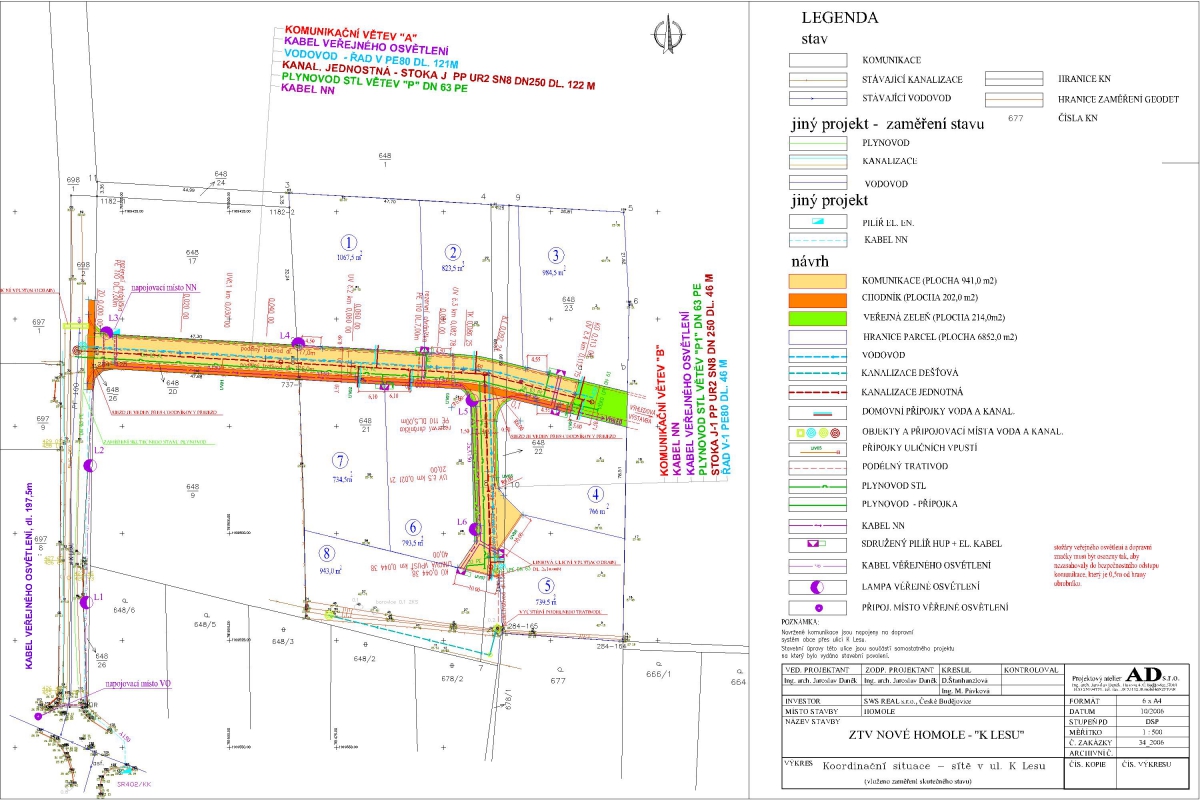Click the legend symbol for PILÍŘ EL. EN.
Image resolution: width=1200 pixels, height=800 pixels.
818,222
